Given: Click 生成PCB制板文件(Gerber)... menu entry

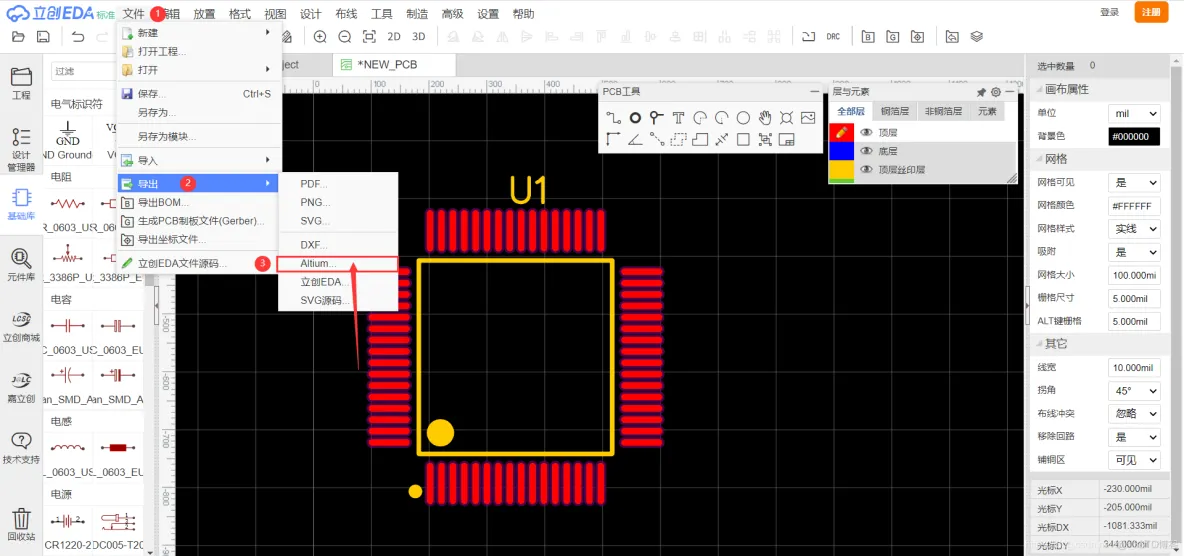Looking at the screenshot, I should [199, 221].
